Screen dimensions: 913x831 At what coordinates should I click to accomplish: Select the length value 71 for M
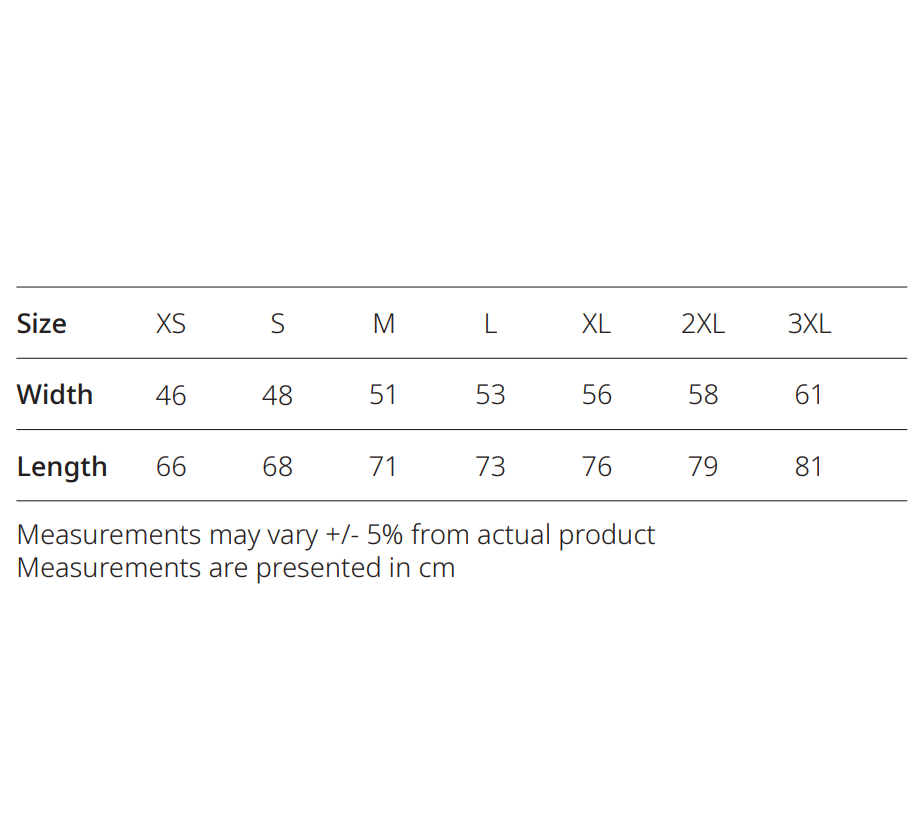click(x=384, y=467)
